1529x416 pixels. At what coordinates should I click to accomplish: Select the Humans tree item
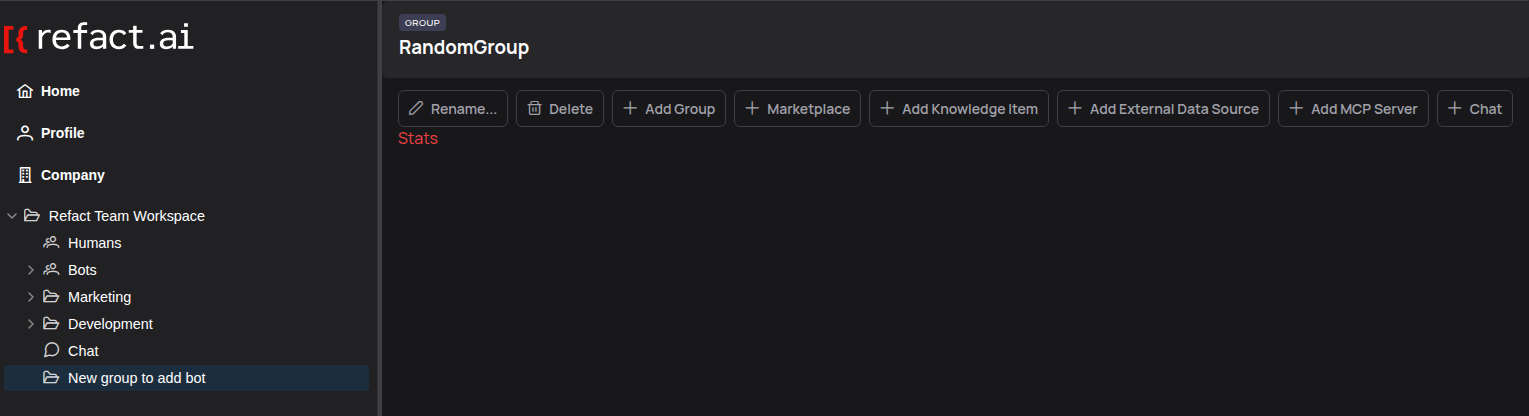tap(95, 243)
